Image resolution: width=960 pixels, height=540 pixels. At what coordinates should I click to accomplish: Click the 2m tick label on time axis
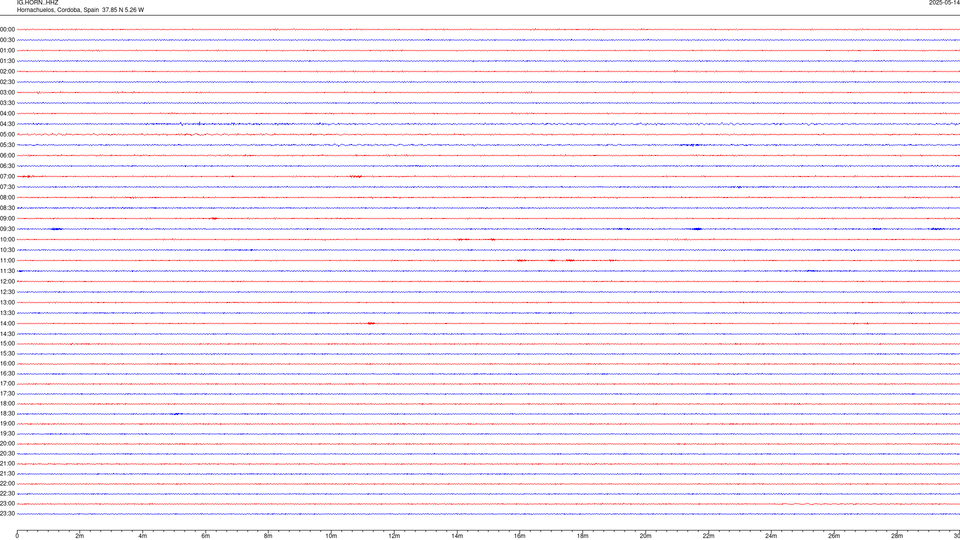(80, 536)
